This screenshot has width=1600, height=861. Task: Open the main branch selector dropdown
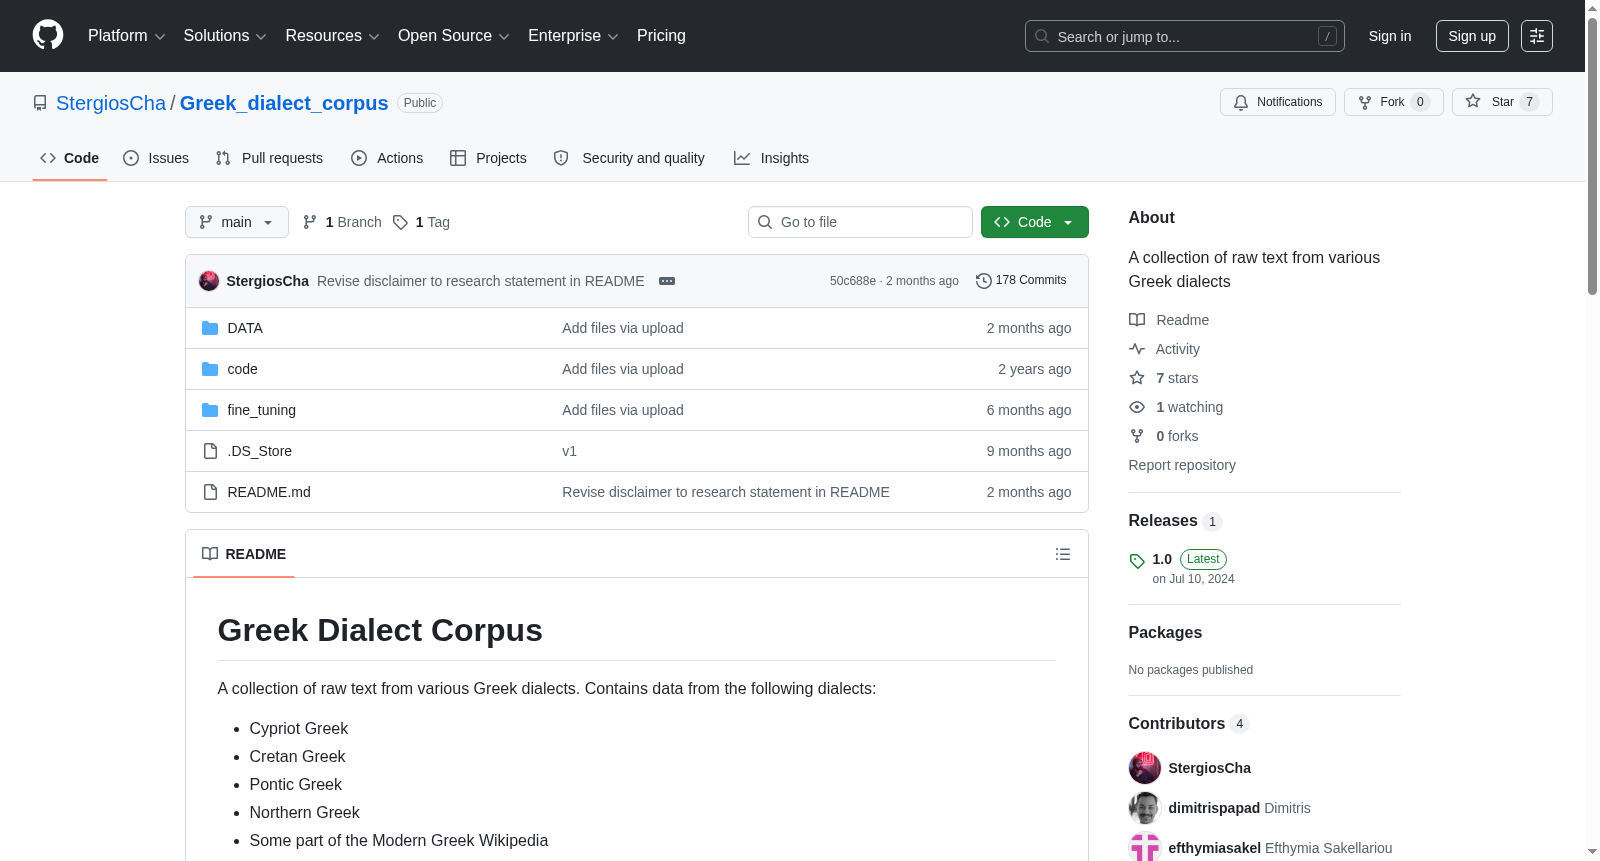click(237, 222)
